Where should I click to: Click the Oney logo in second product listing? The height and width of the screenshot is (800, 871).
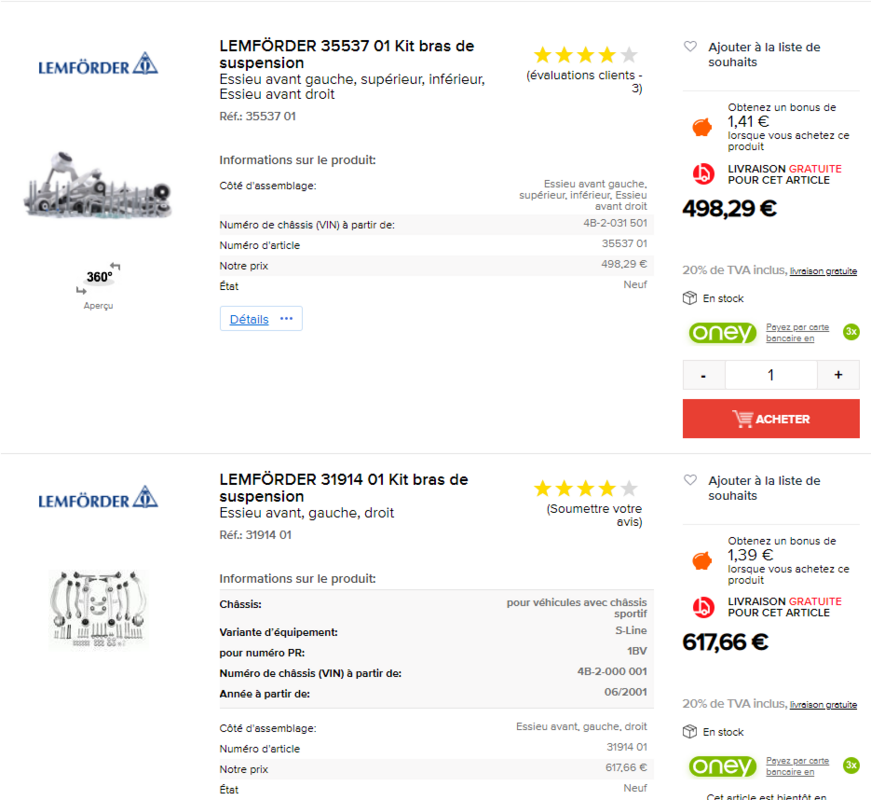click(722, 766)
